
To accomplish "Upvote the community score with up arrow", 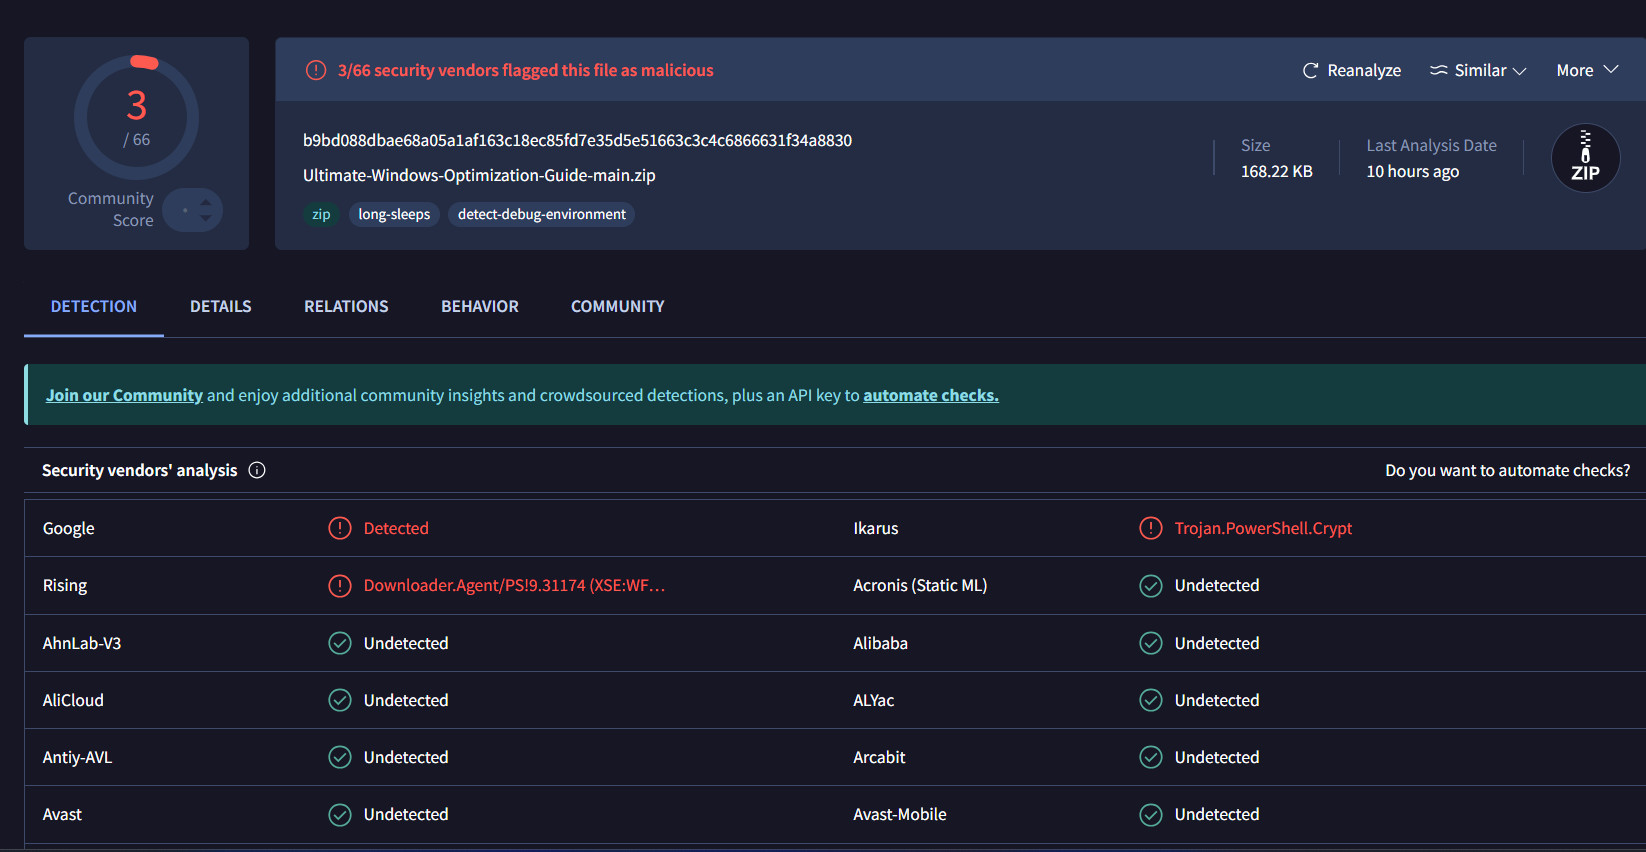I will (x=206, y=202).
